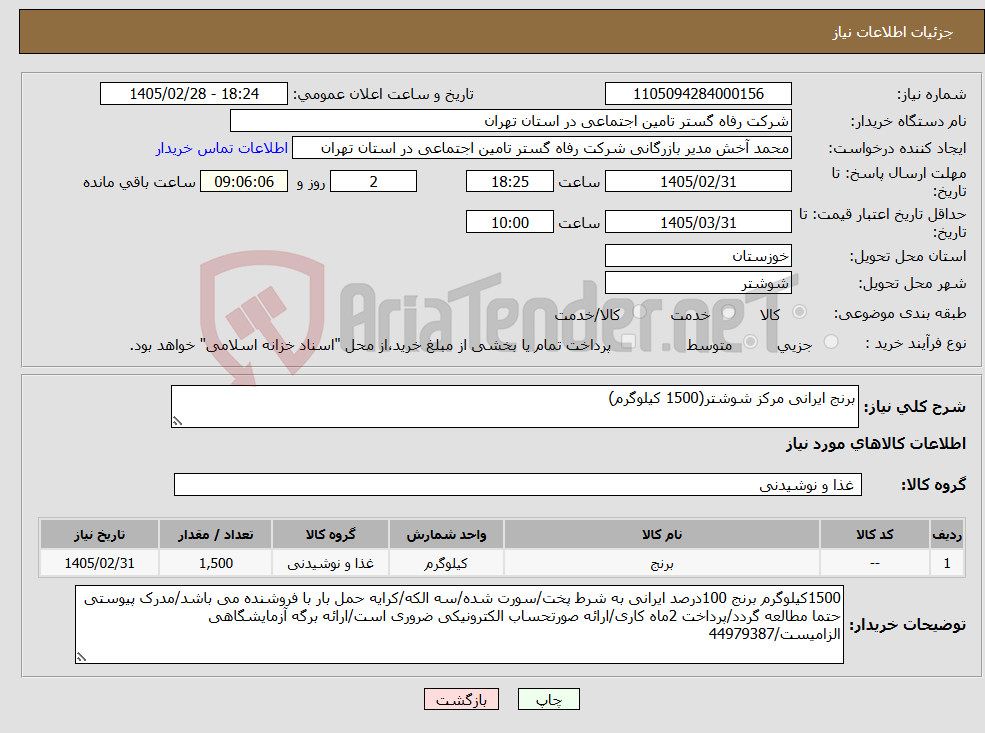
Task: Click price validity time 10:00 field
Action: 509,222
